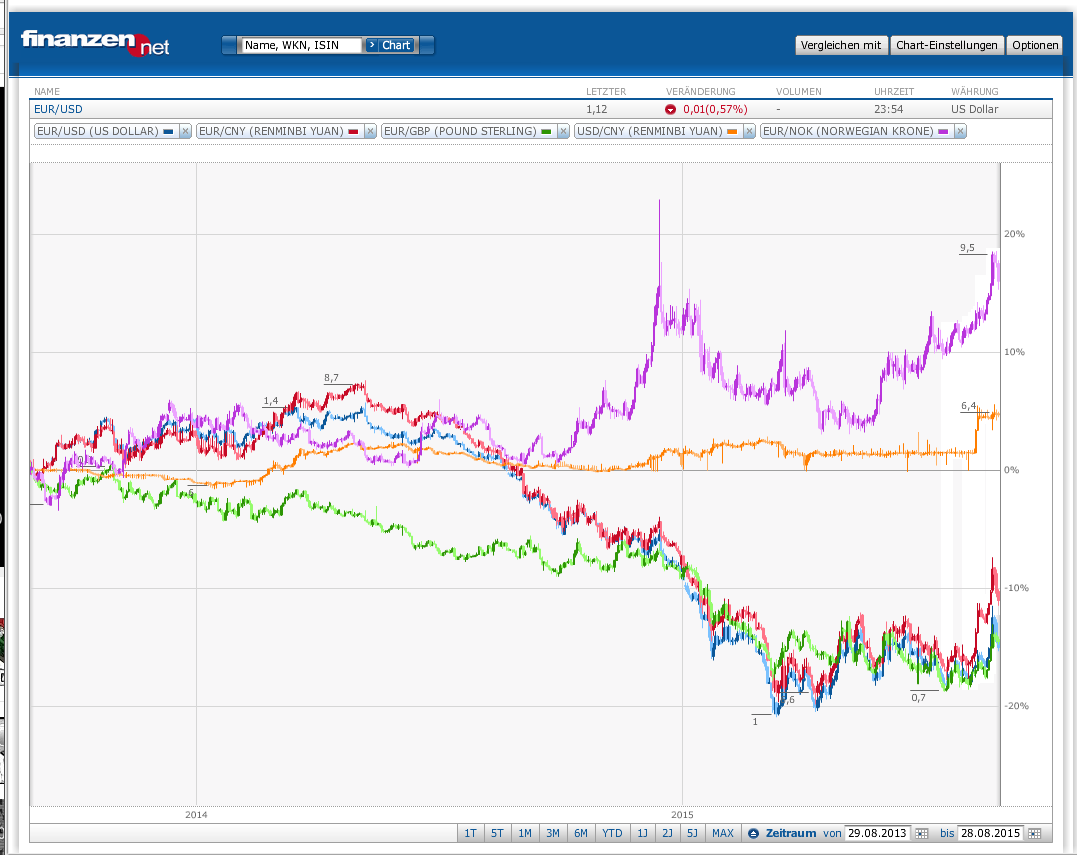1077x855 pixels.
Task: Remove EUR/CNY series via X icon
Action: pos(370,131)
